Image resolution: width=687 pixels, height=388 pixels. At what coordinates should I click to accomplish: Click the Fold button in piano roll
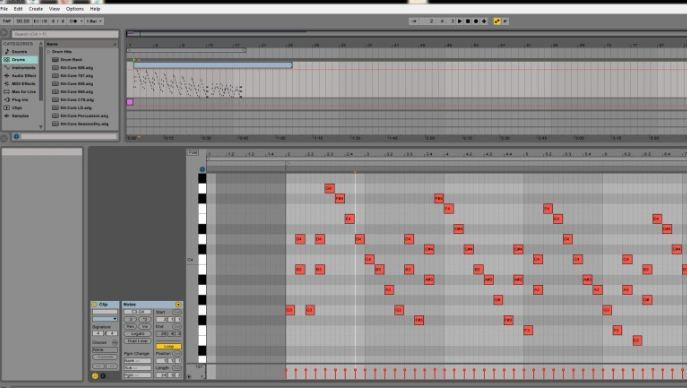(192, 152)
